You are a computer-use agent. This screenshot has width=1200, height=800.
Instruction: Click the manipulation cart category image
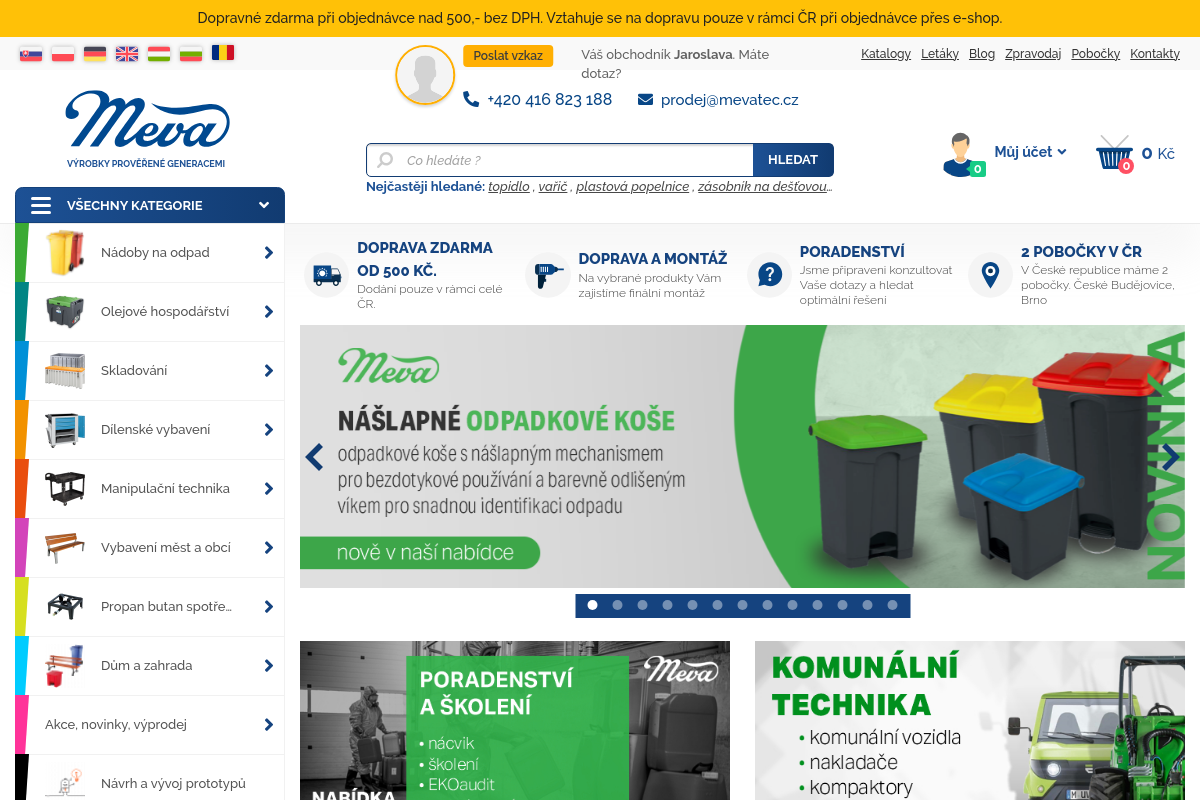[x=65, y=489]
